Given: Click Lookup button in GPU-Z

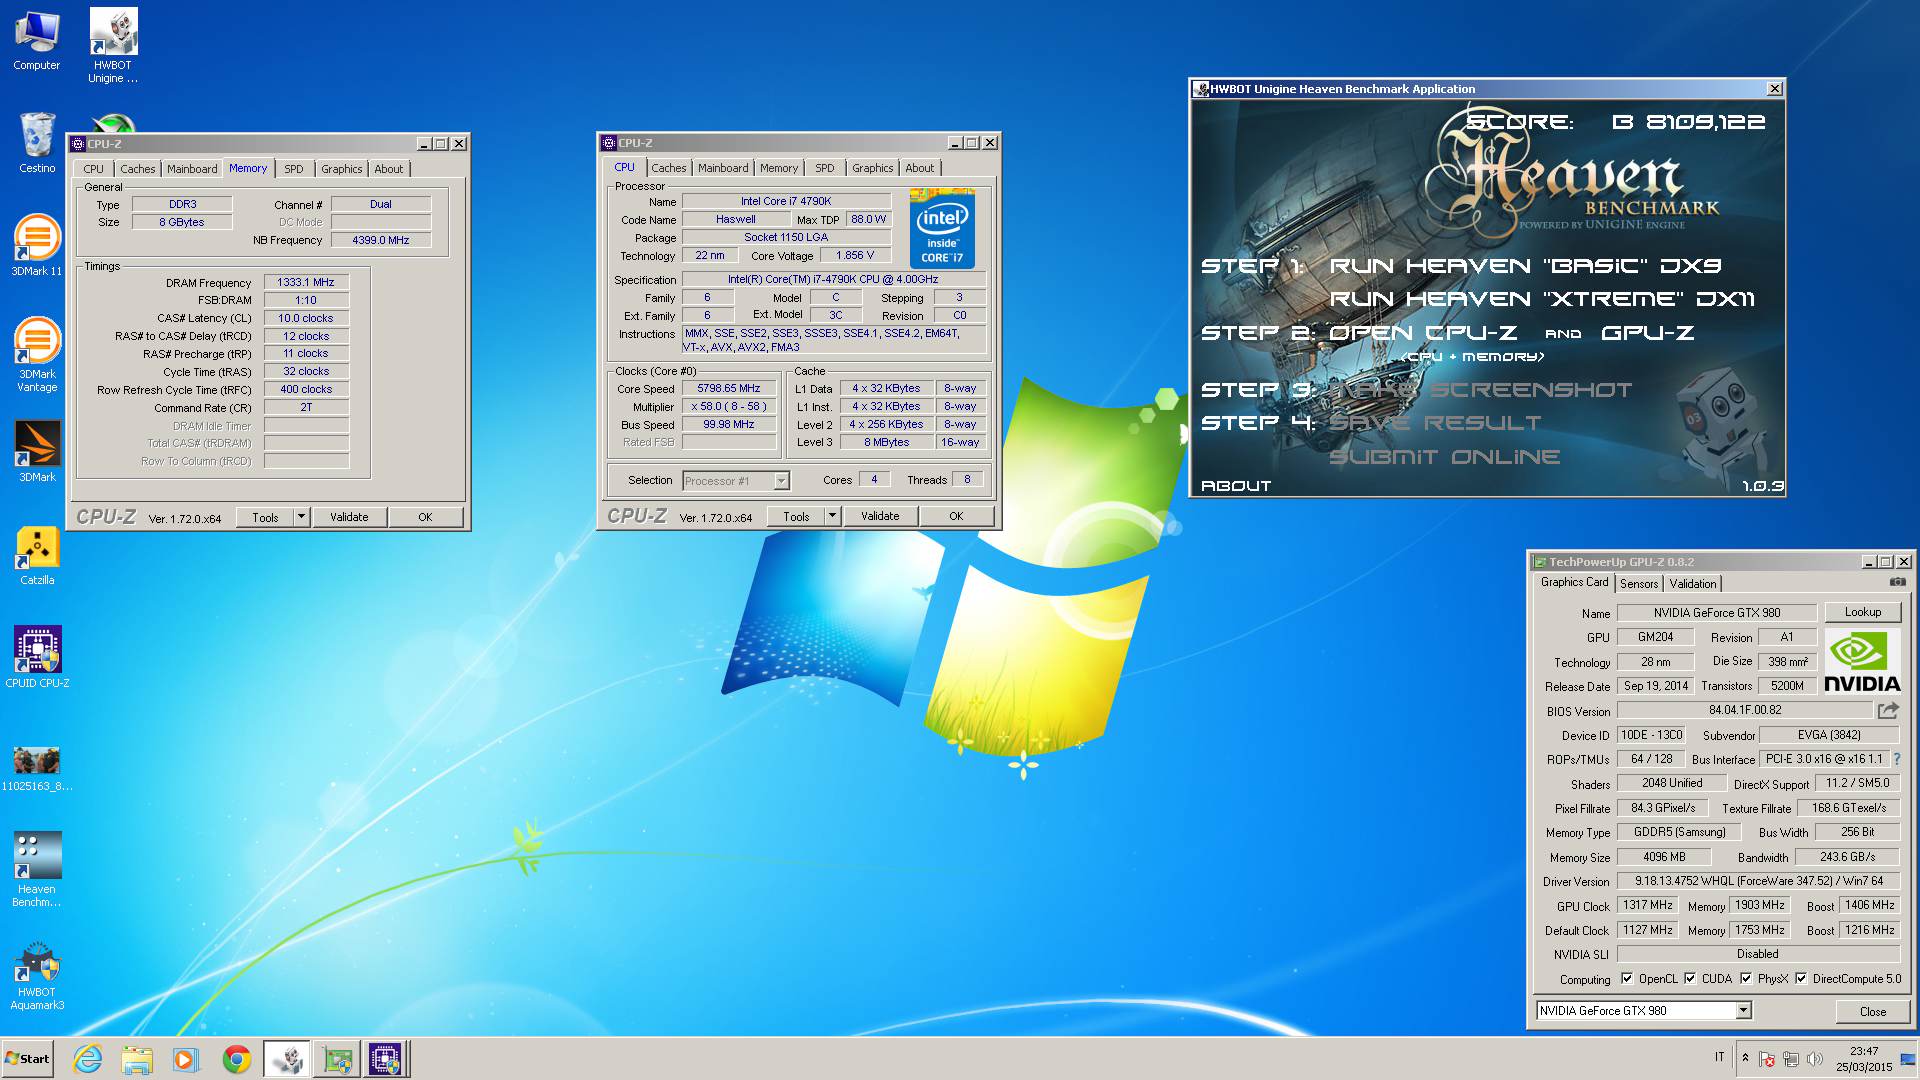Looking at the screenshot, I should pyautogui.click(x=1862, y=612).
